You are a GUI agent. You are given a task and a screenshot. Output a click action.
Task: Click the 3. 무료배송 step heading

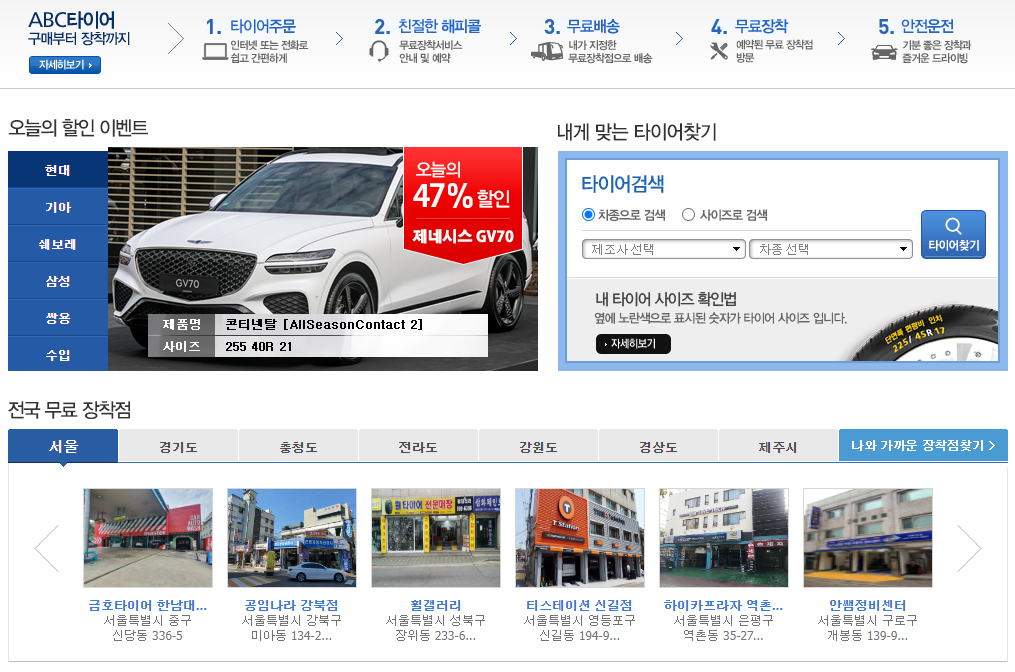coord(582,27)
